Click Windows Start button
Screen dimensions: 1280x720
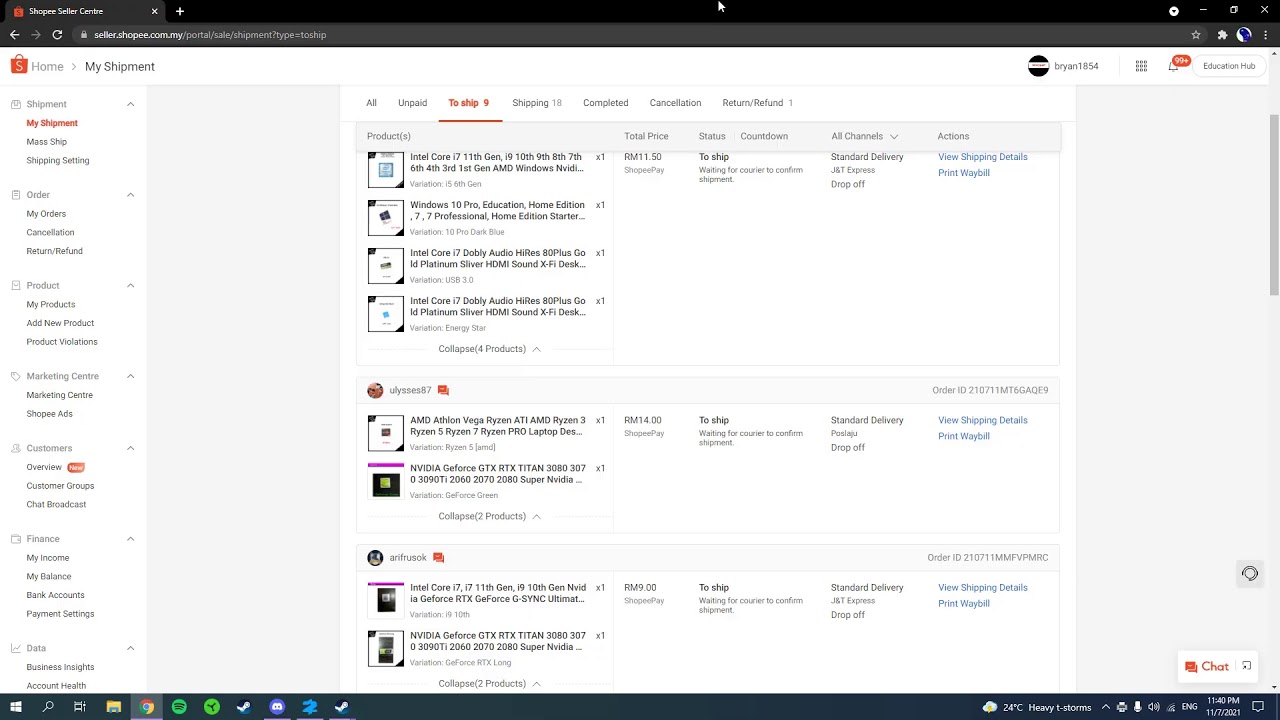(x=16, y=707)
